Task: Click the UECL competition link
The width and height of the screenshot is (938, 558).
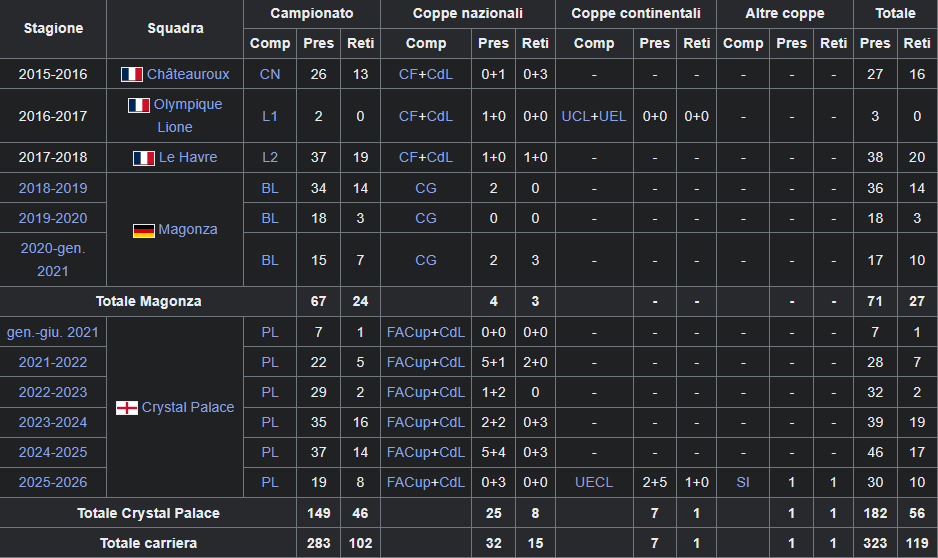Action: click(x=594, y=482)
